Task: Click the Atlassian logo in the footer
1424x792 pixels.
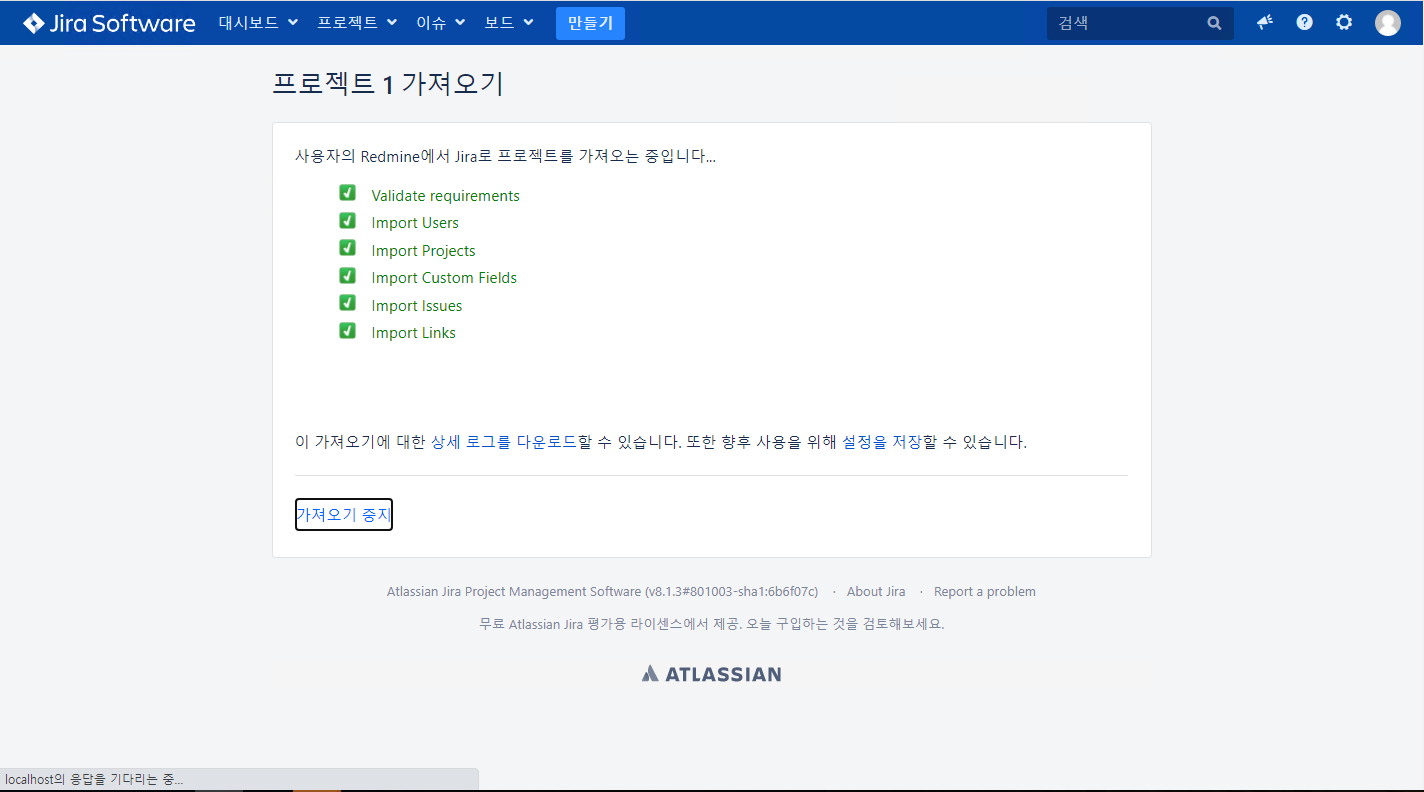Action: click(x=711, y=674)
